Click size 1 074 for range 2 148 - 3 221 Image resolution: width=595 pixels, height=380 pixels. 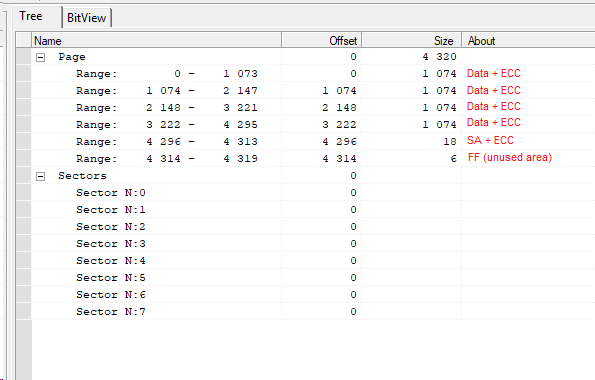point(439,108)
